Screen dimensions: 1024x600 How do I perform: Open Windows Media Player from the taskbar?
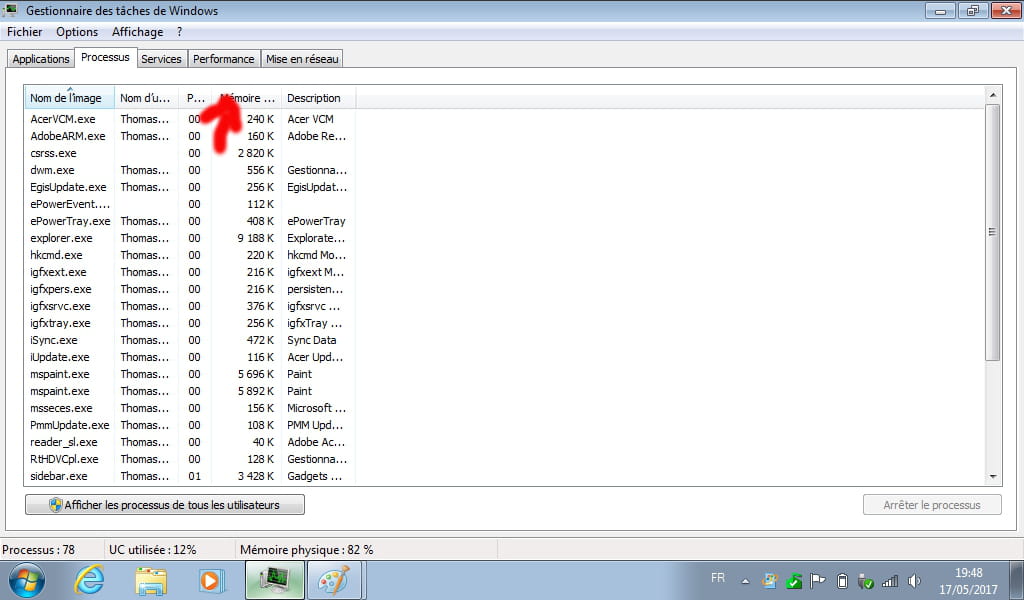[x=211, y=580]
